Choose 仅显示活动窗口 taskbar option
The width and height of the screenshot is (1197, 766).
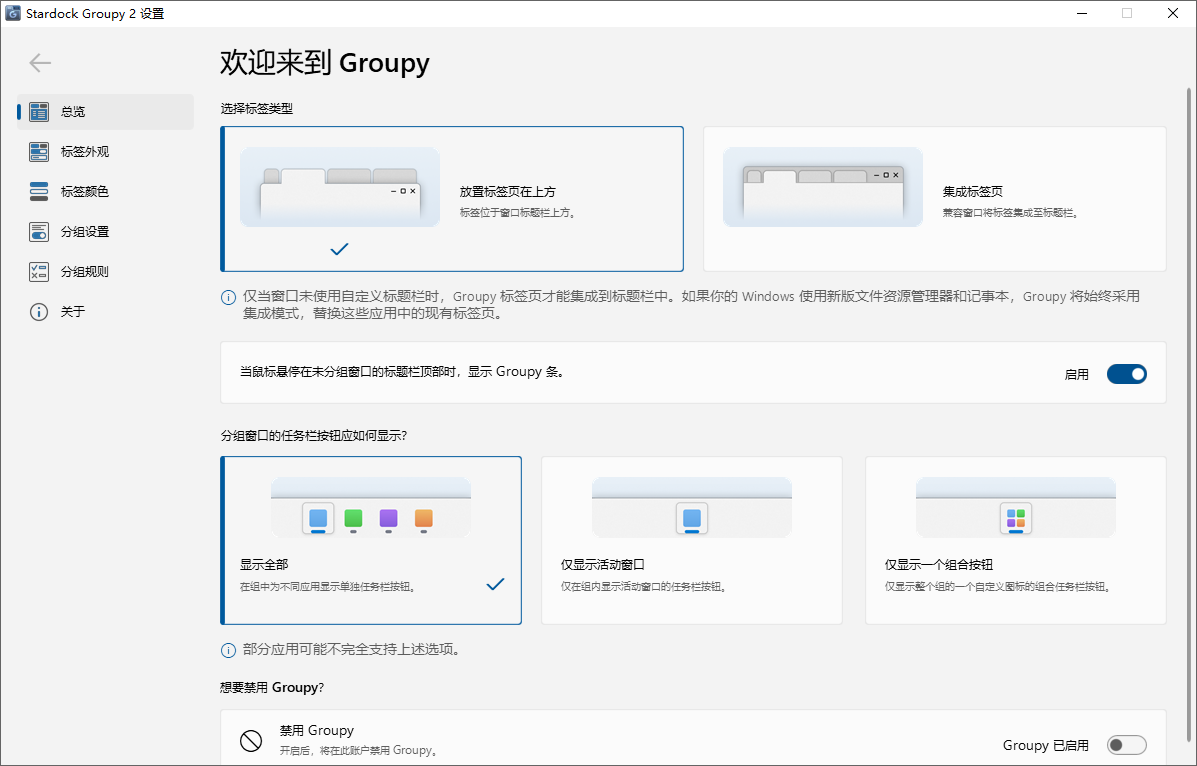click(692, 541)
